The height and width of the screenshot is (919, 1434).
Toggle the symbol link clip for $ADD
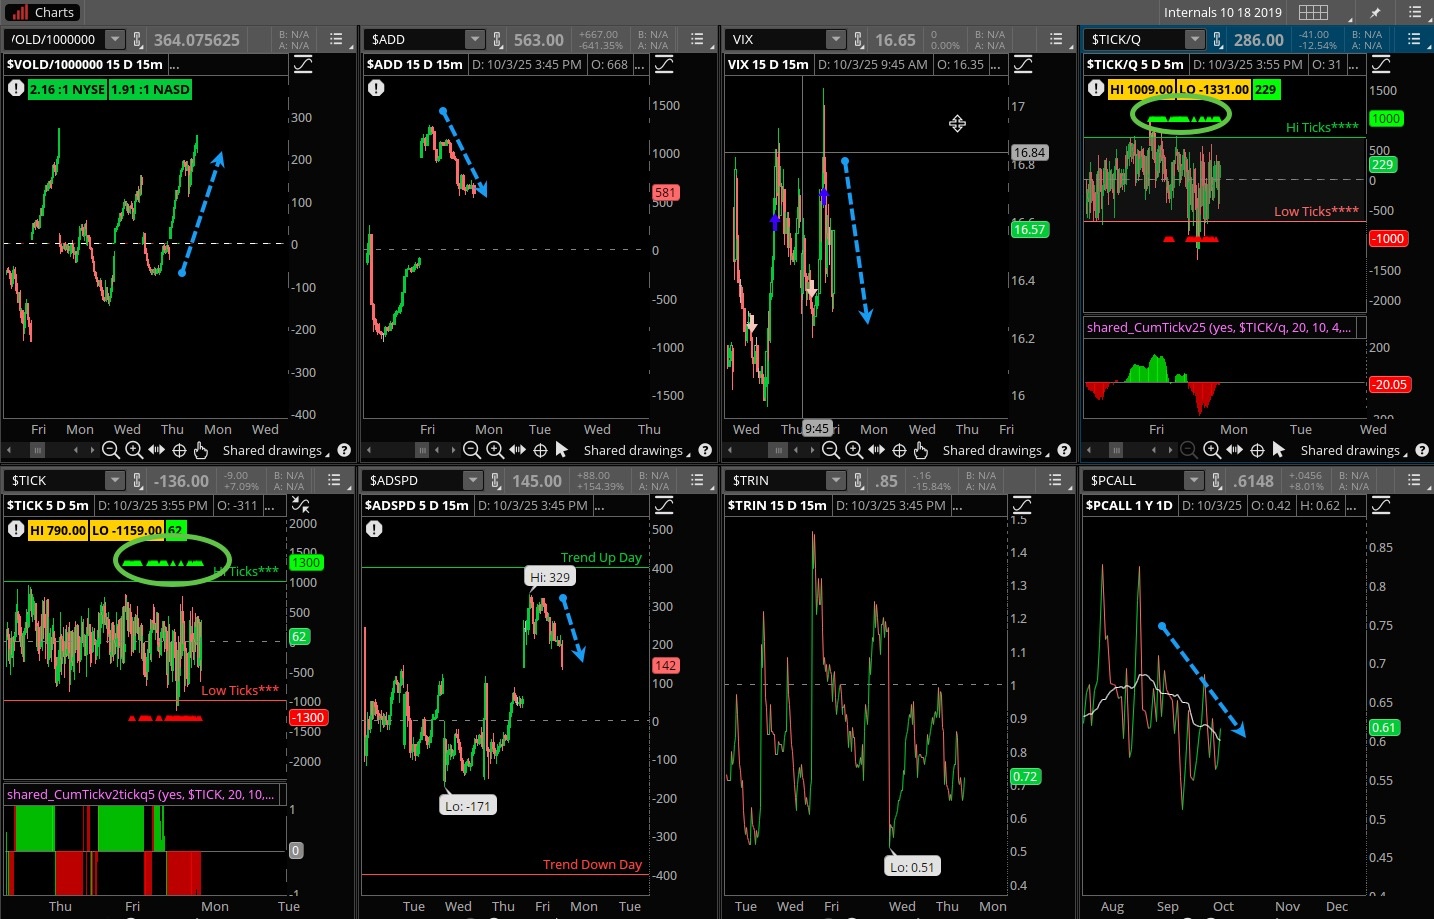click(x=496, y=40)
